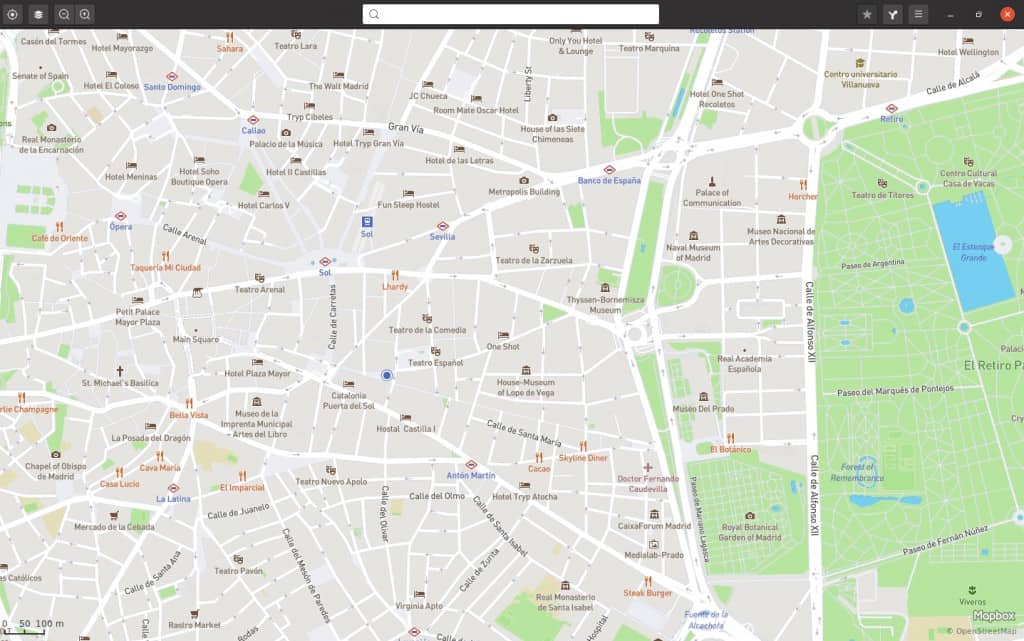Viewport: 1024px width, 641px height.
Task: Select the Antón Martín metro icon
Action: click(471, 465)
